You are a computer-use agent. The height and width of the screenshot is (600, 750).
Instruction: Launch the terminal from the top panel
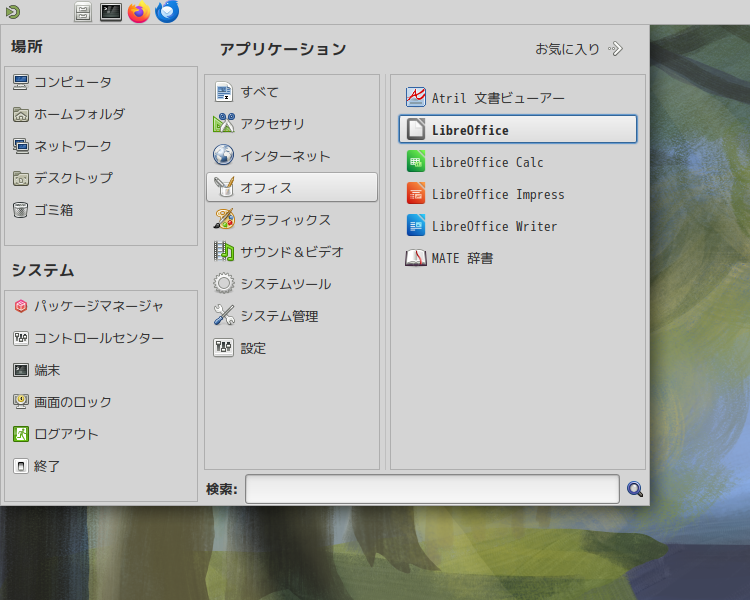coord(110,11)
